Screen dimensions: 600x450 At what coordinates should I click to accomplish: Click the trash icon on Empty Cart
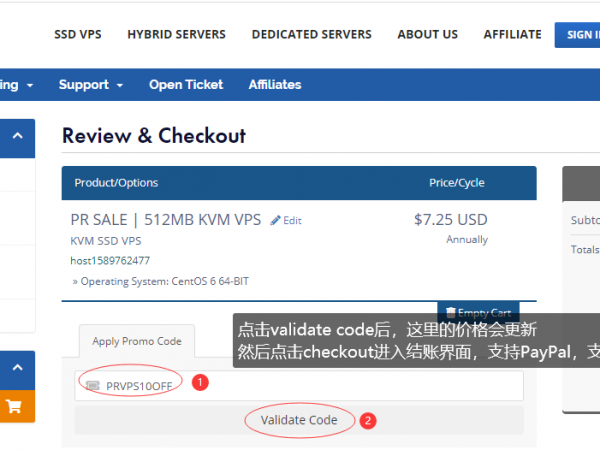click(450, 312)
